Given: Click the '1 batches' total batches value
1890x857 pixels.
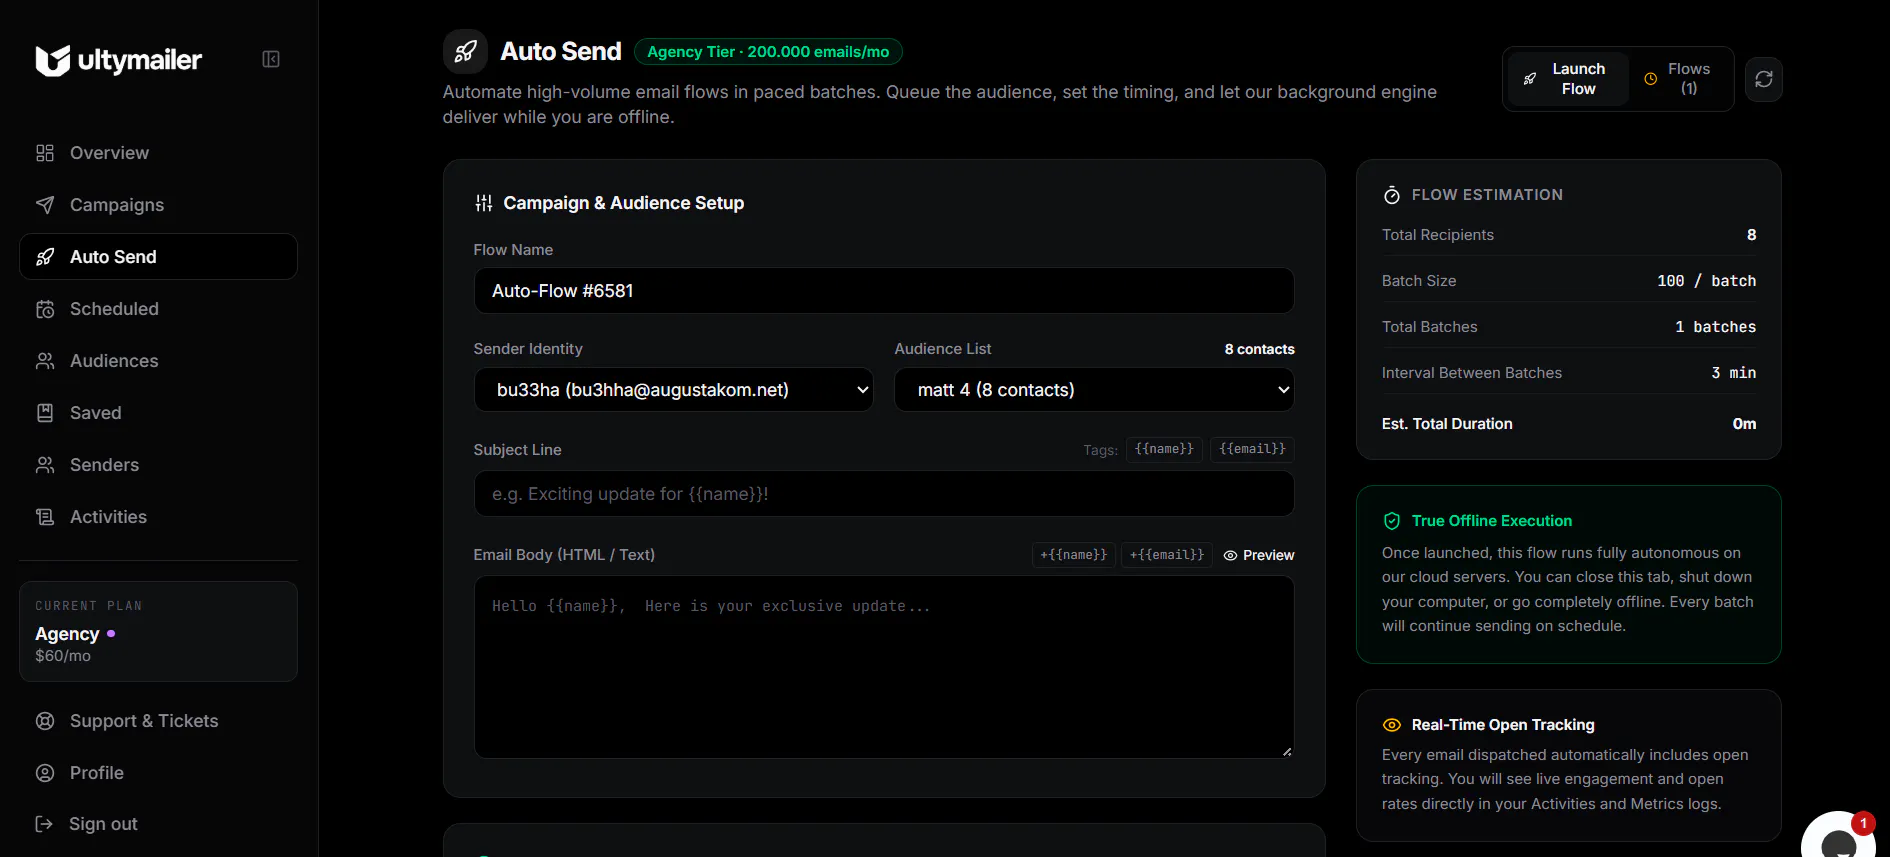Looking at the screenshot, I should click(x=1715, y=327).
